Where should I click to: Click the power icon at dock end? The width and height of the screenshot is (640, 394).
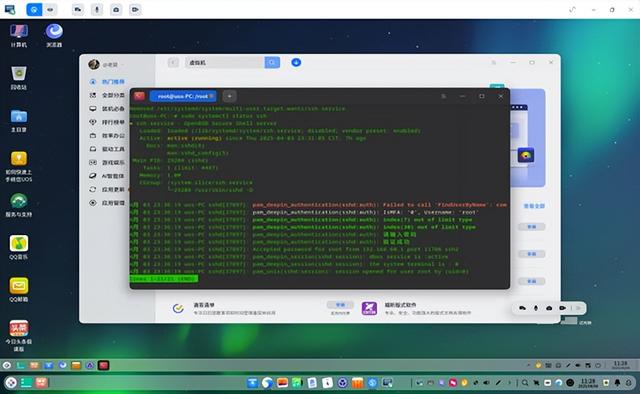point(629,383)
